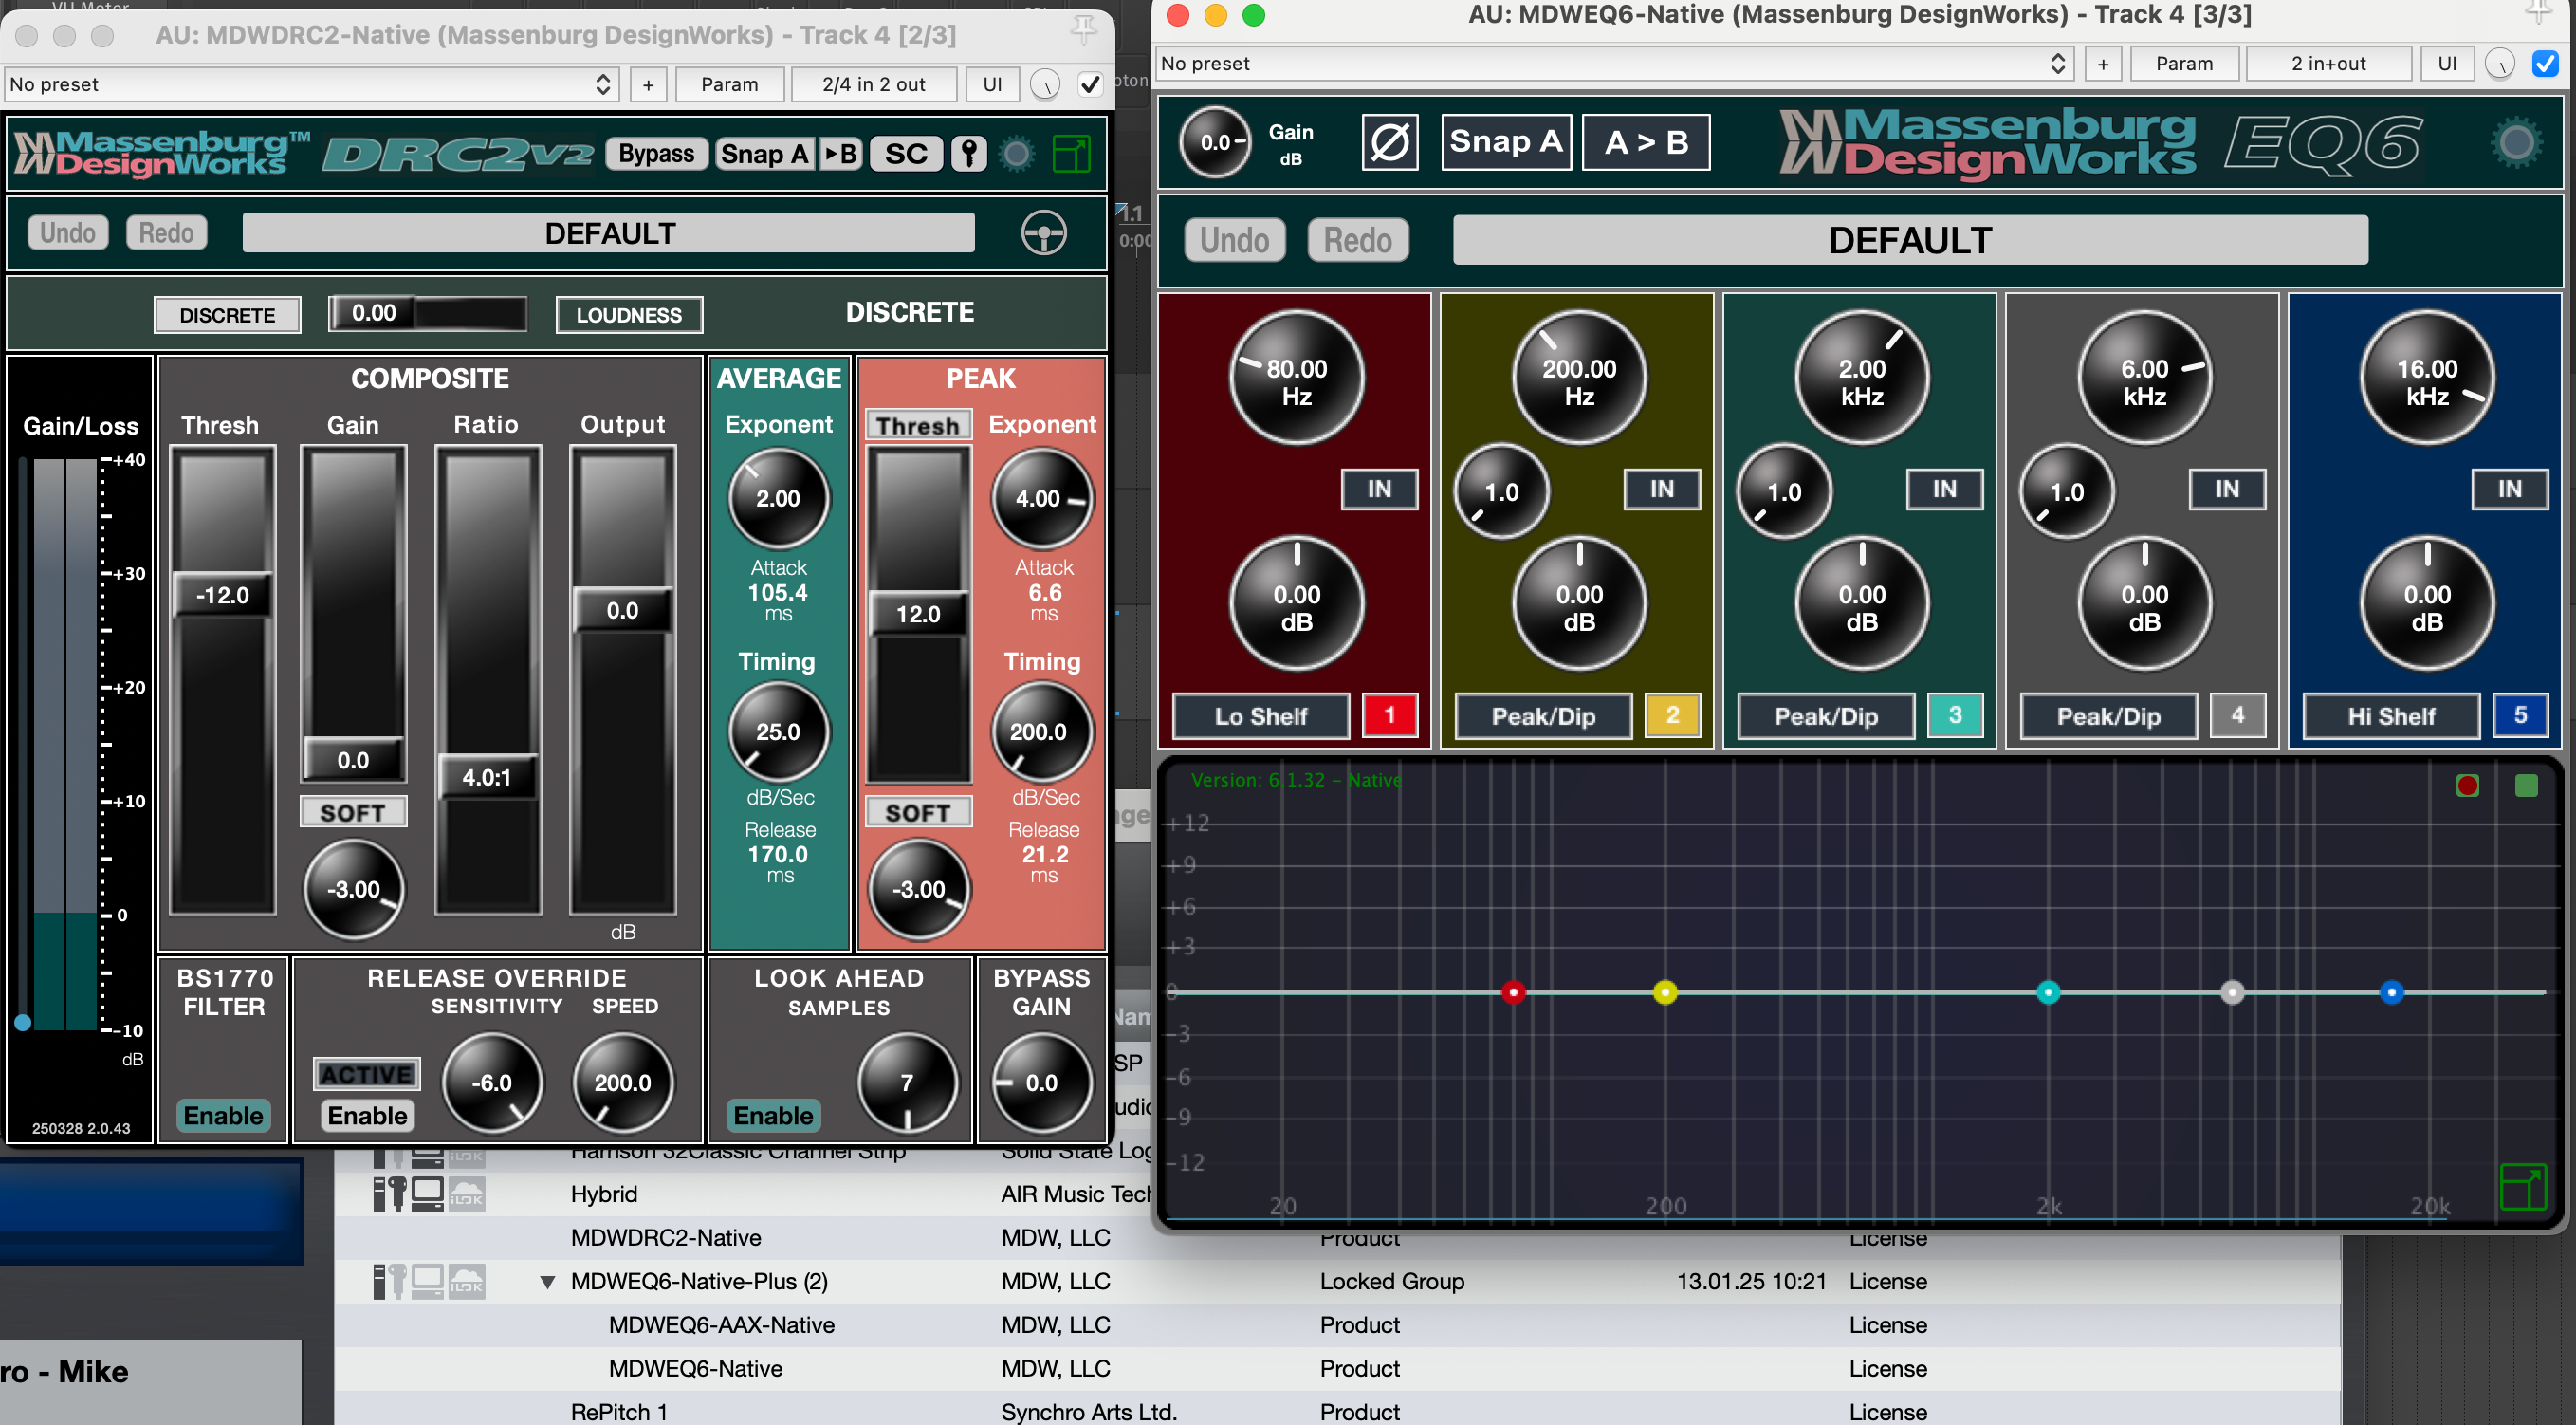Screen dimensions: 2576x1425
Task: Click the EQ6 Gain 0.0 dB knob
Action: click(1215, 142)
